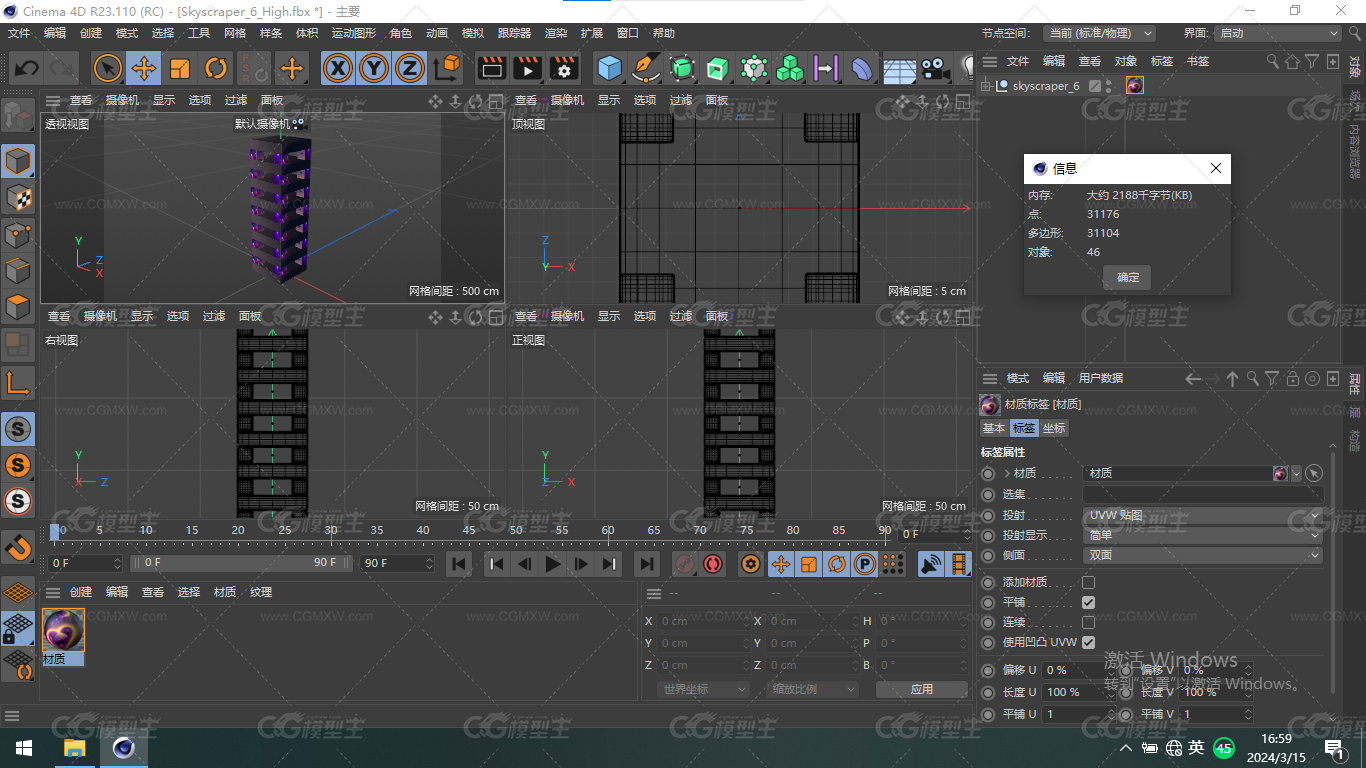Expand the 材质 attribute arrow
This screenshot has height=768, width=1366.
tap(1007, 473)
